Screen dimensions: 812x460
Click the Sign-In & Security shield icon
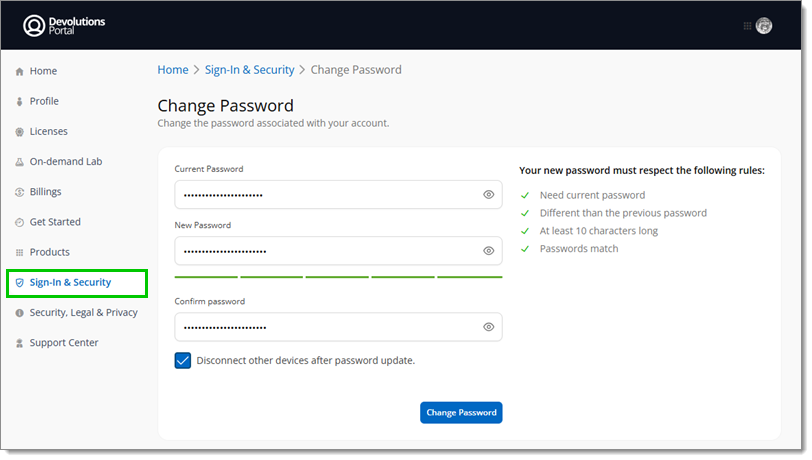click(20, 282)
